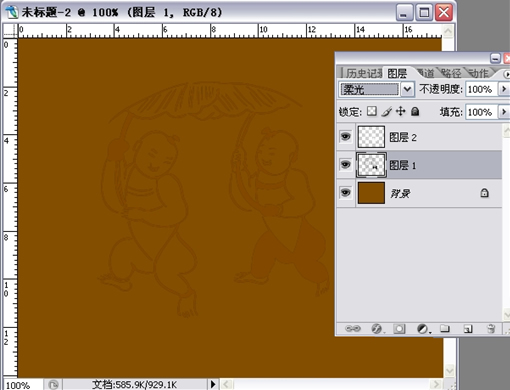Click the lock image pixels brush icon
Image resolution: width=510 pixels, height=390 pixels.
click(x=387, y=112)
